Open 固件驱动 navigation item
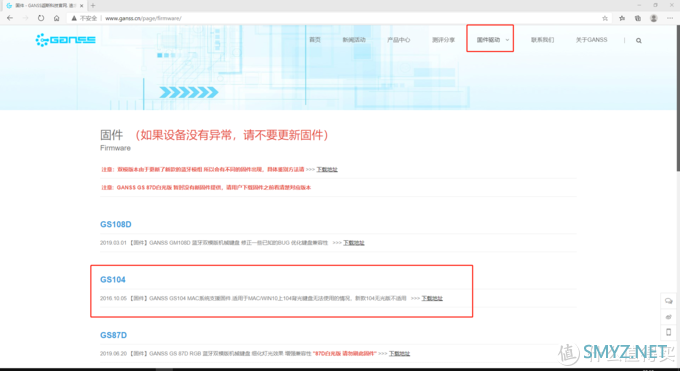680x371 pixels. pyautogui.click(x=488, y=40)
